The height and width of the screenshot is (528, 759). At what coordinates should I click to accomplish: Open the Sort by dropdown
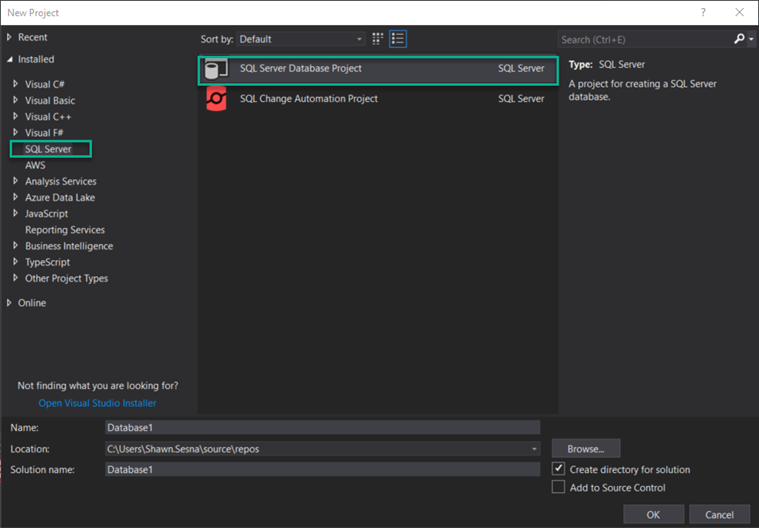coord(300,39)
